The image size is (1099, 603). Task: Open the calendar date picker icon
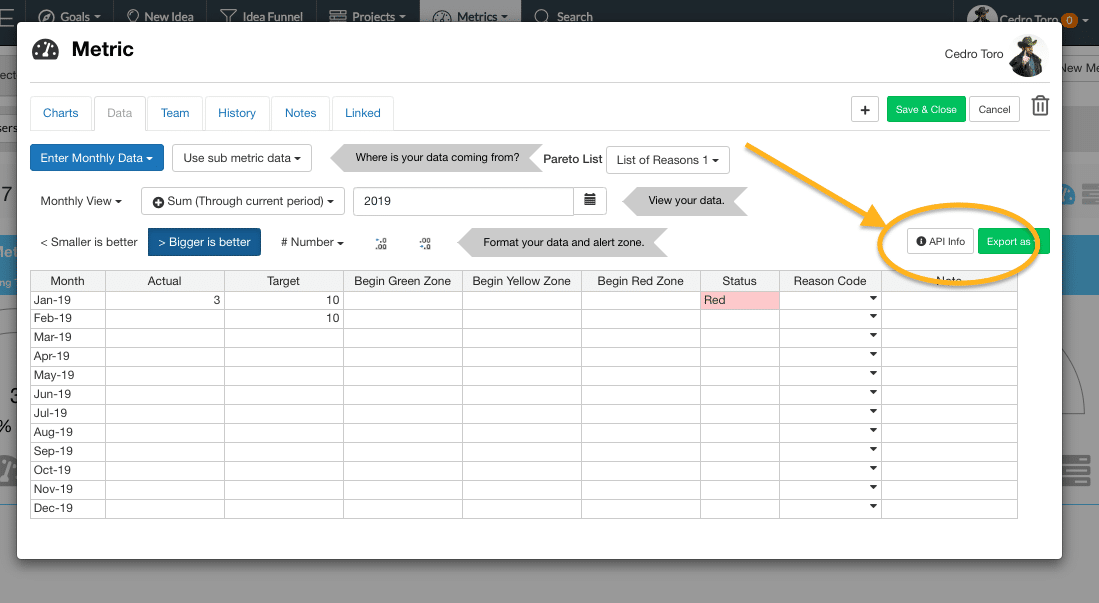pyautogui.click(x=590, y=201)
